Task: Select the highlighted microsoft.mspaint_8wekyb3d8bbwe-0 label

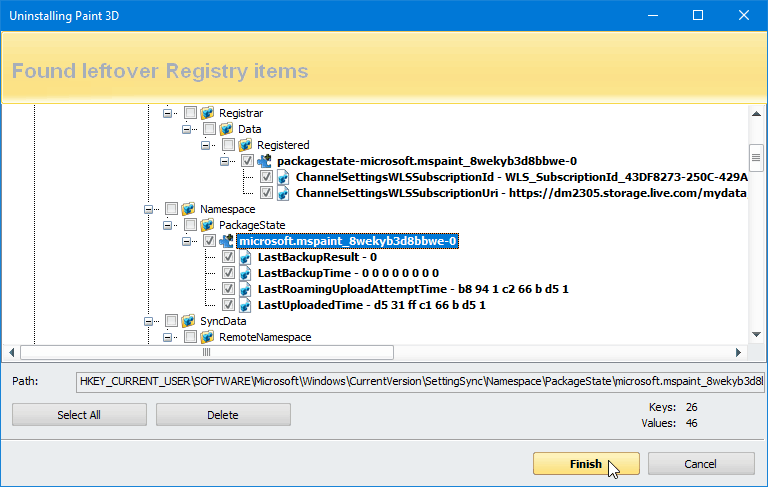Action: 348,241
